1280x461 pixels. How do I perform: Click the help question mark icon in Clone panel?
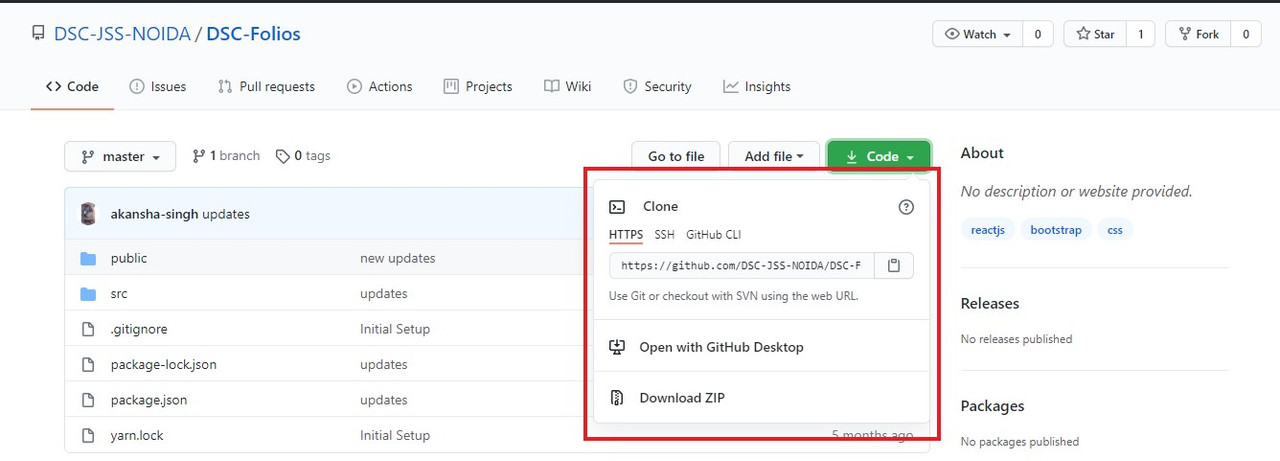[906, 207]
